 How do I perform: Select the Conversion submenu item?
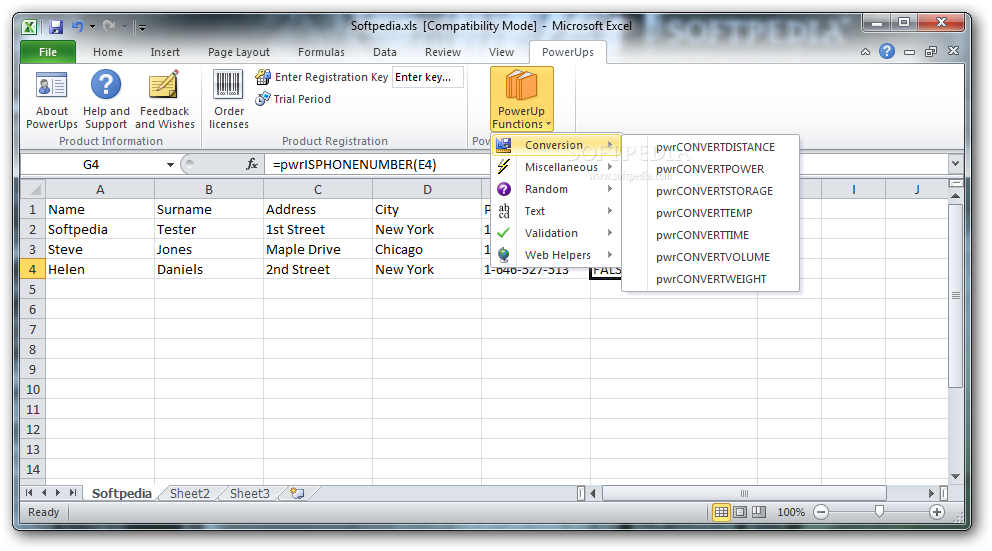tap(556, 145)
